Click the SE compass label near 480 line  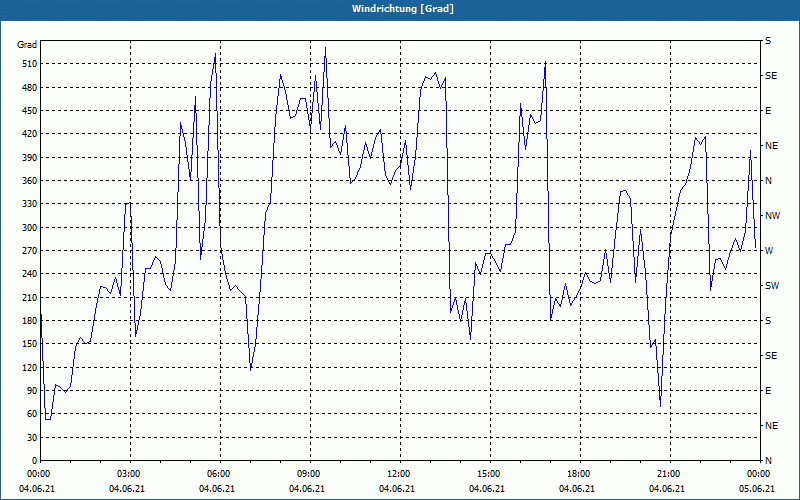point(771,76)
